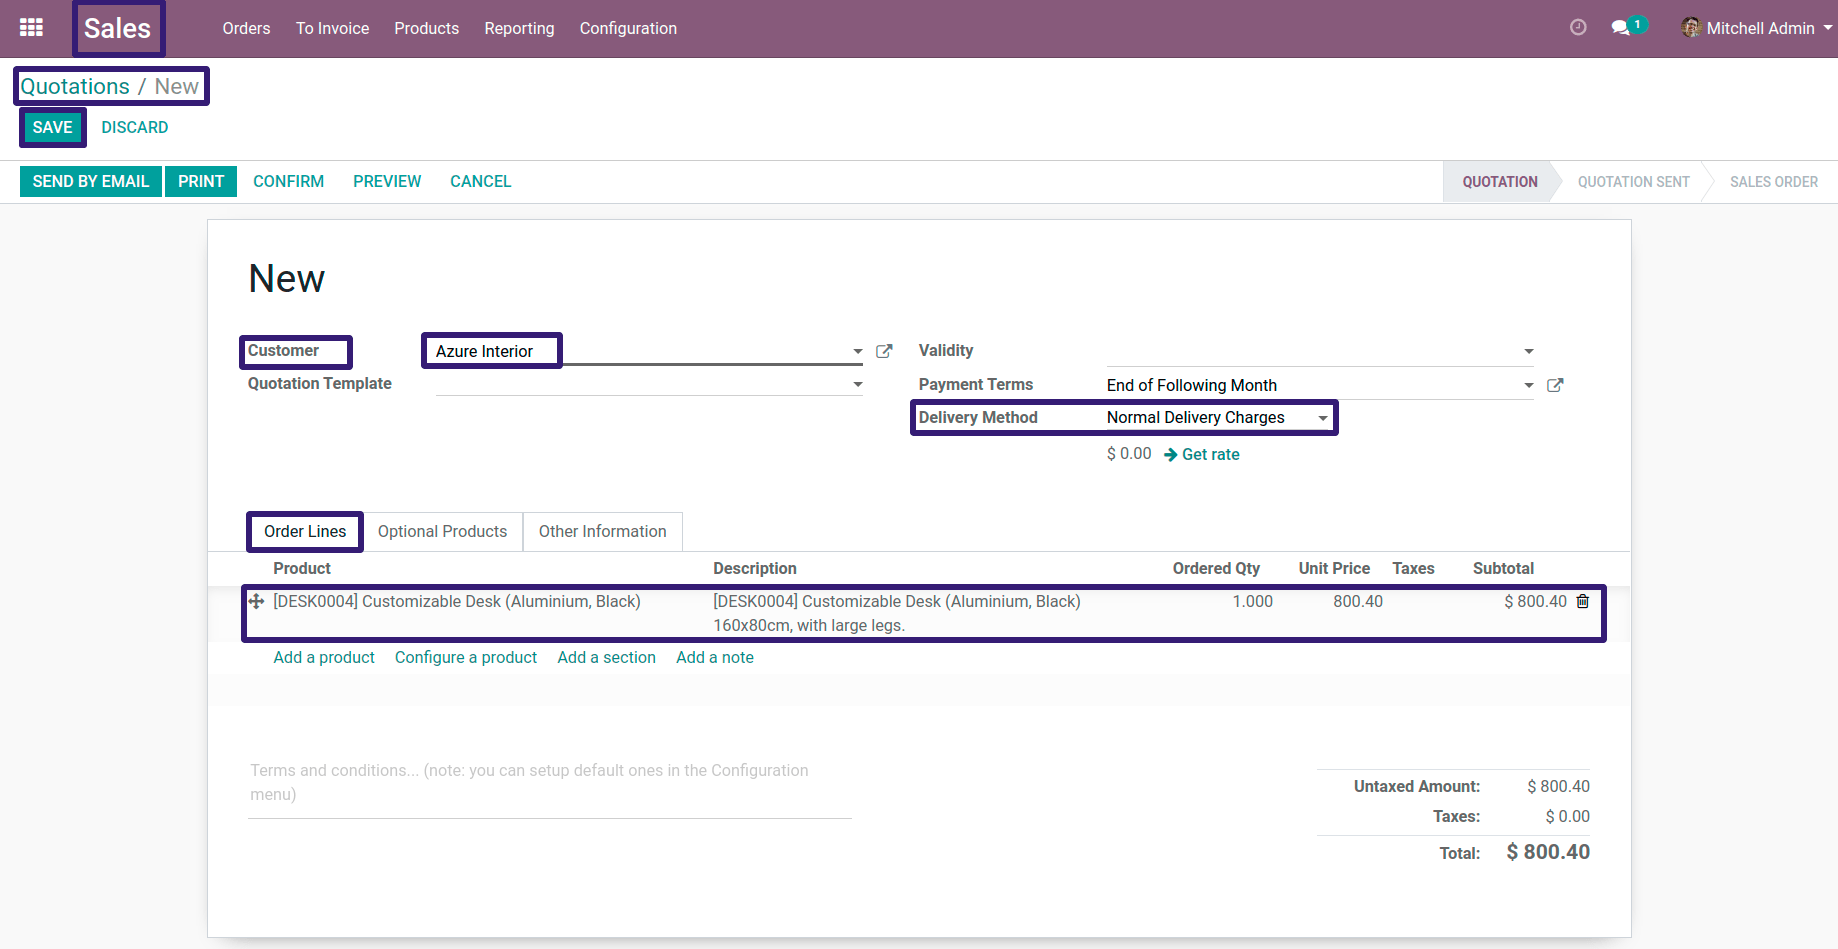The width and height of the screenshot is (1838, 949).
Task: Switch to the Order Lines tab
Action: point(305,531)
